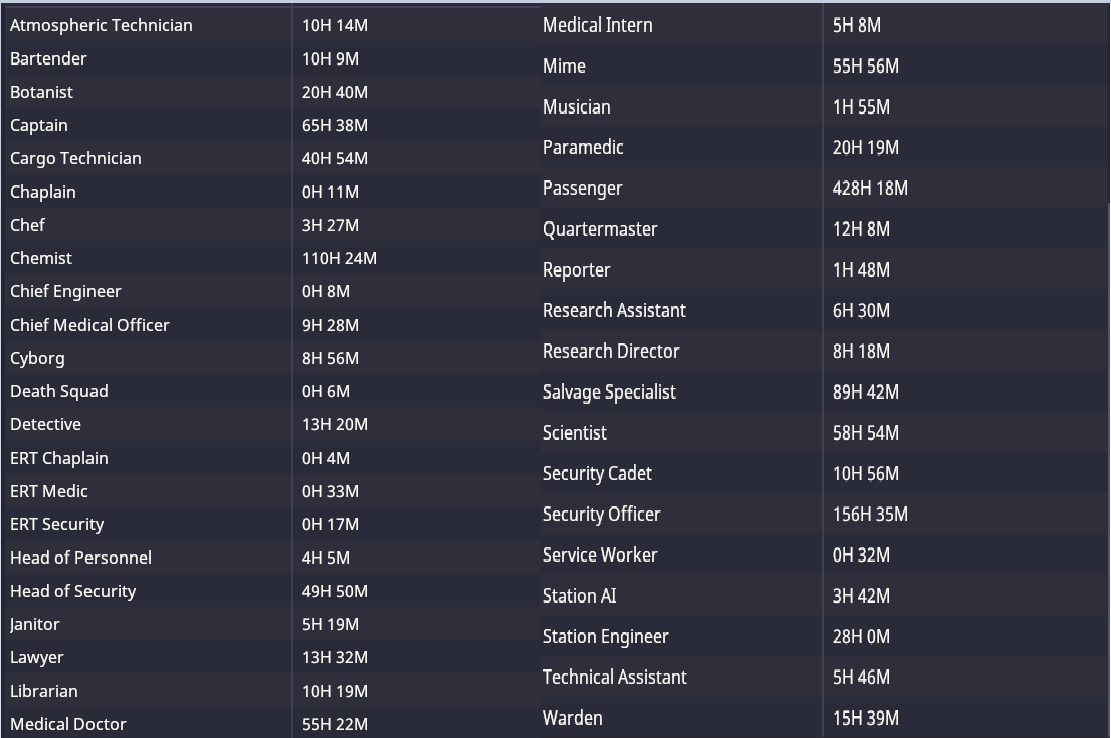
Task: Select the ERT Chaplain role name
Action: click(59, 458)
